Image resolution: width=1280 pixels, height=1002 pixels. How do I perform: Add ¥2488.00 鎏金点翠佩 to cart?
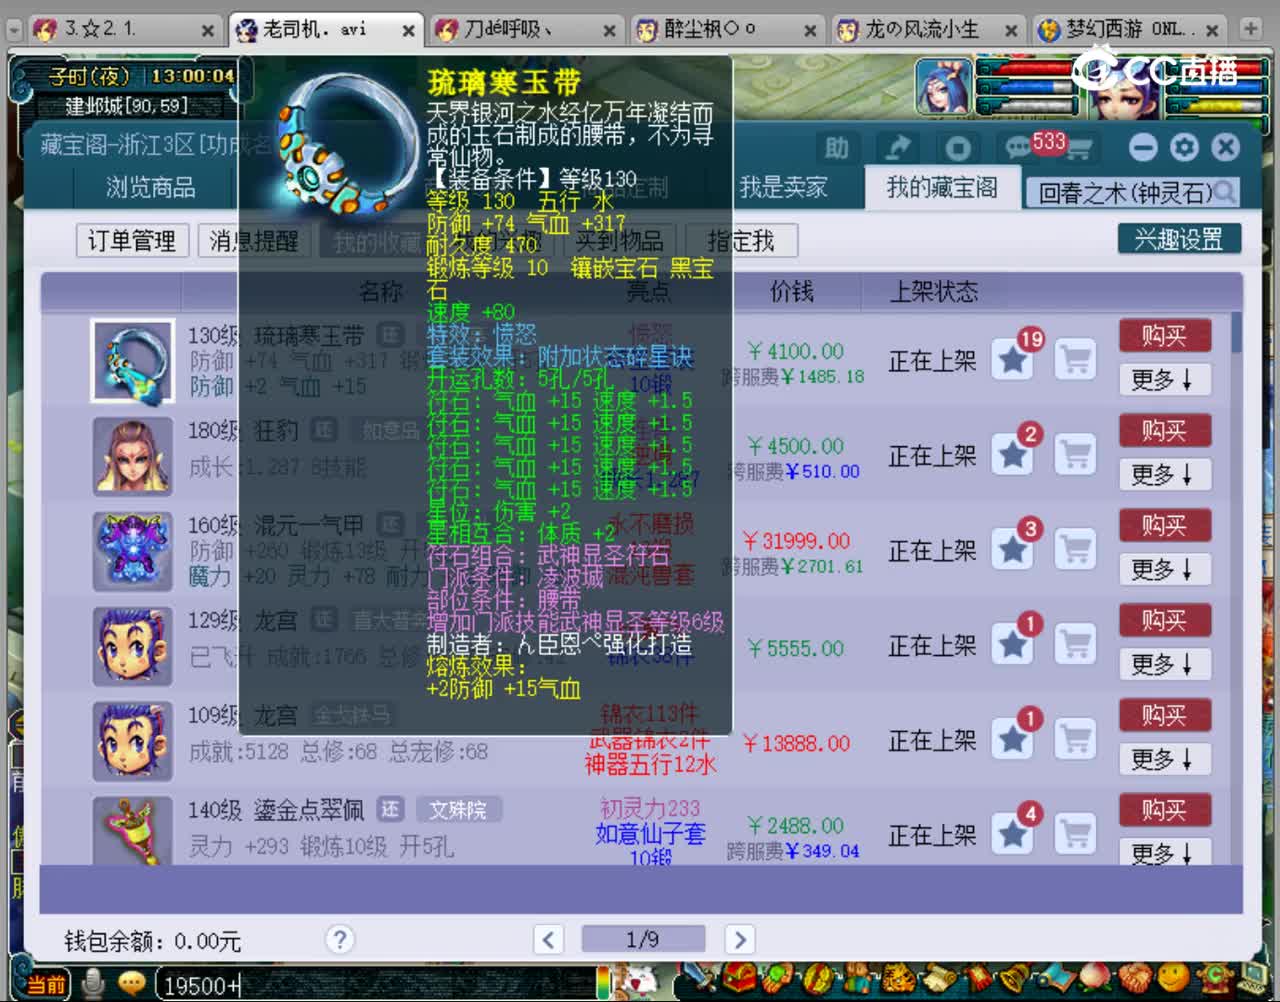(1076, 834)
